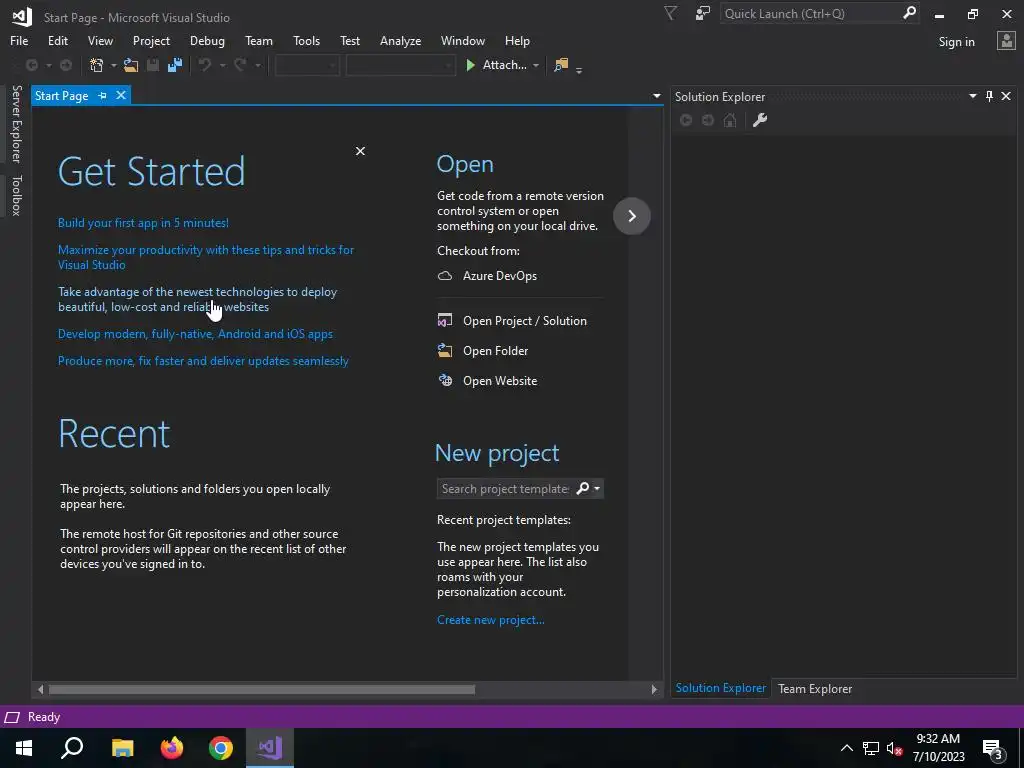Open the Debug menu
Screen dimensions: 1024x768
[x=207, y=40]
